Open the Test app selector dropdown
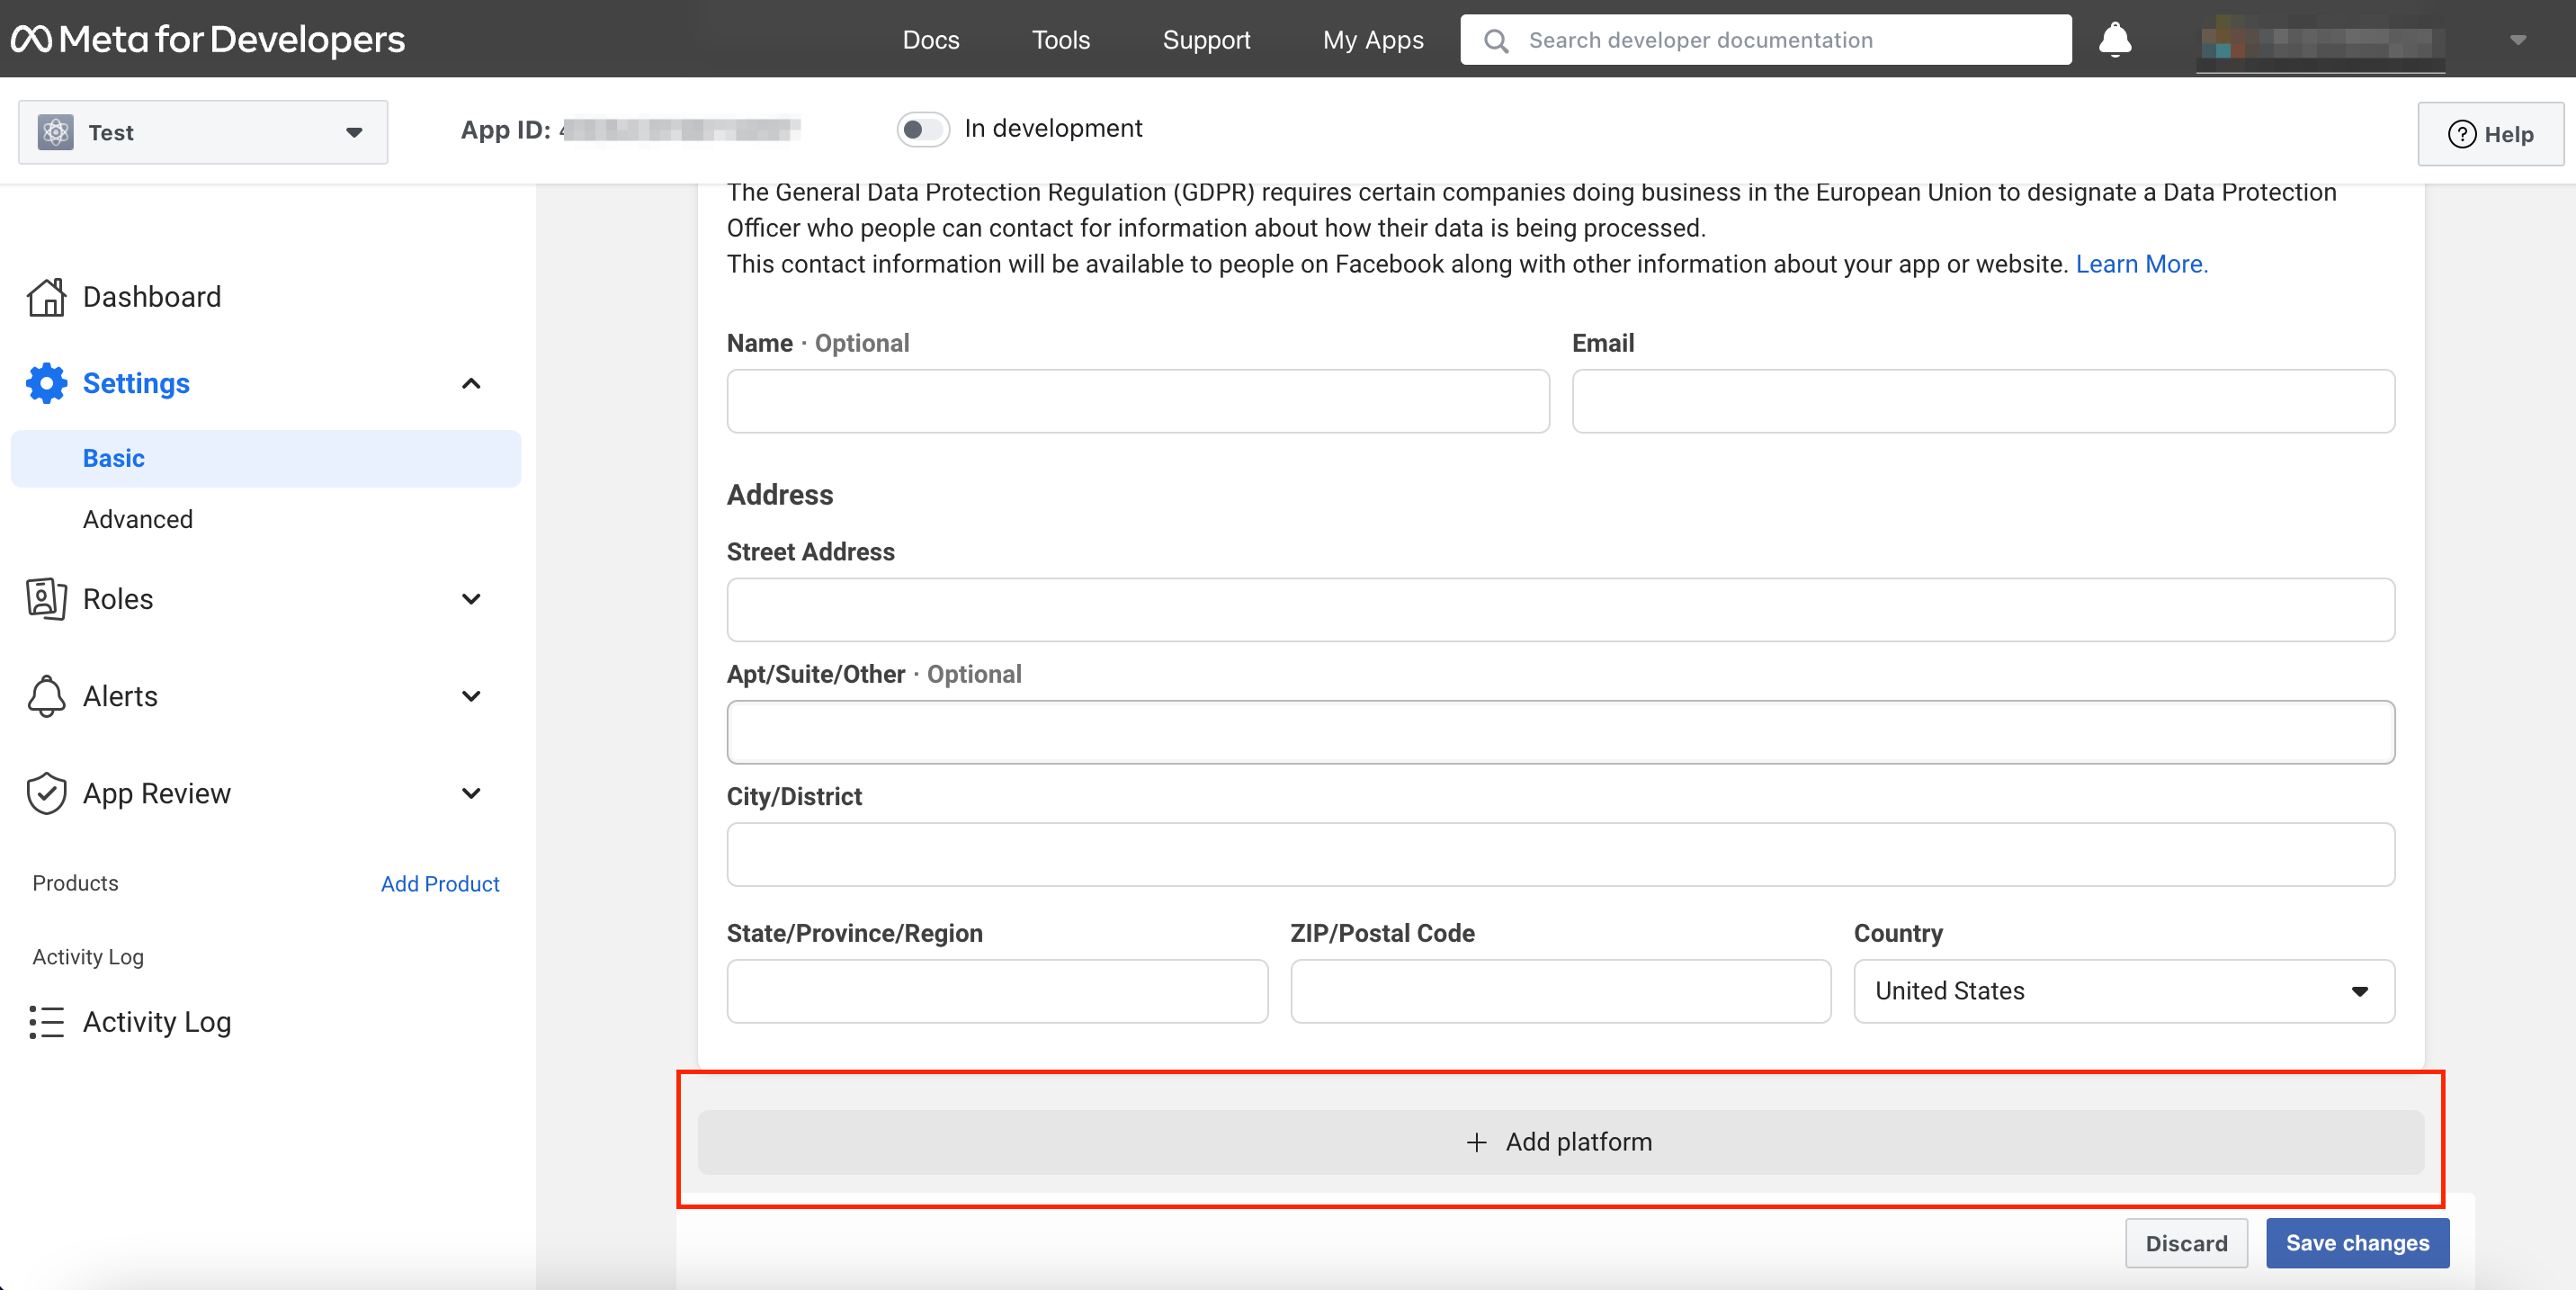 [203, 132]
